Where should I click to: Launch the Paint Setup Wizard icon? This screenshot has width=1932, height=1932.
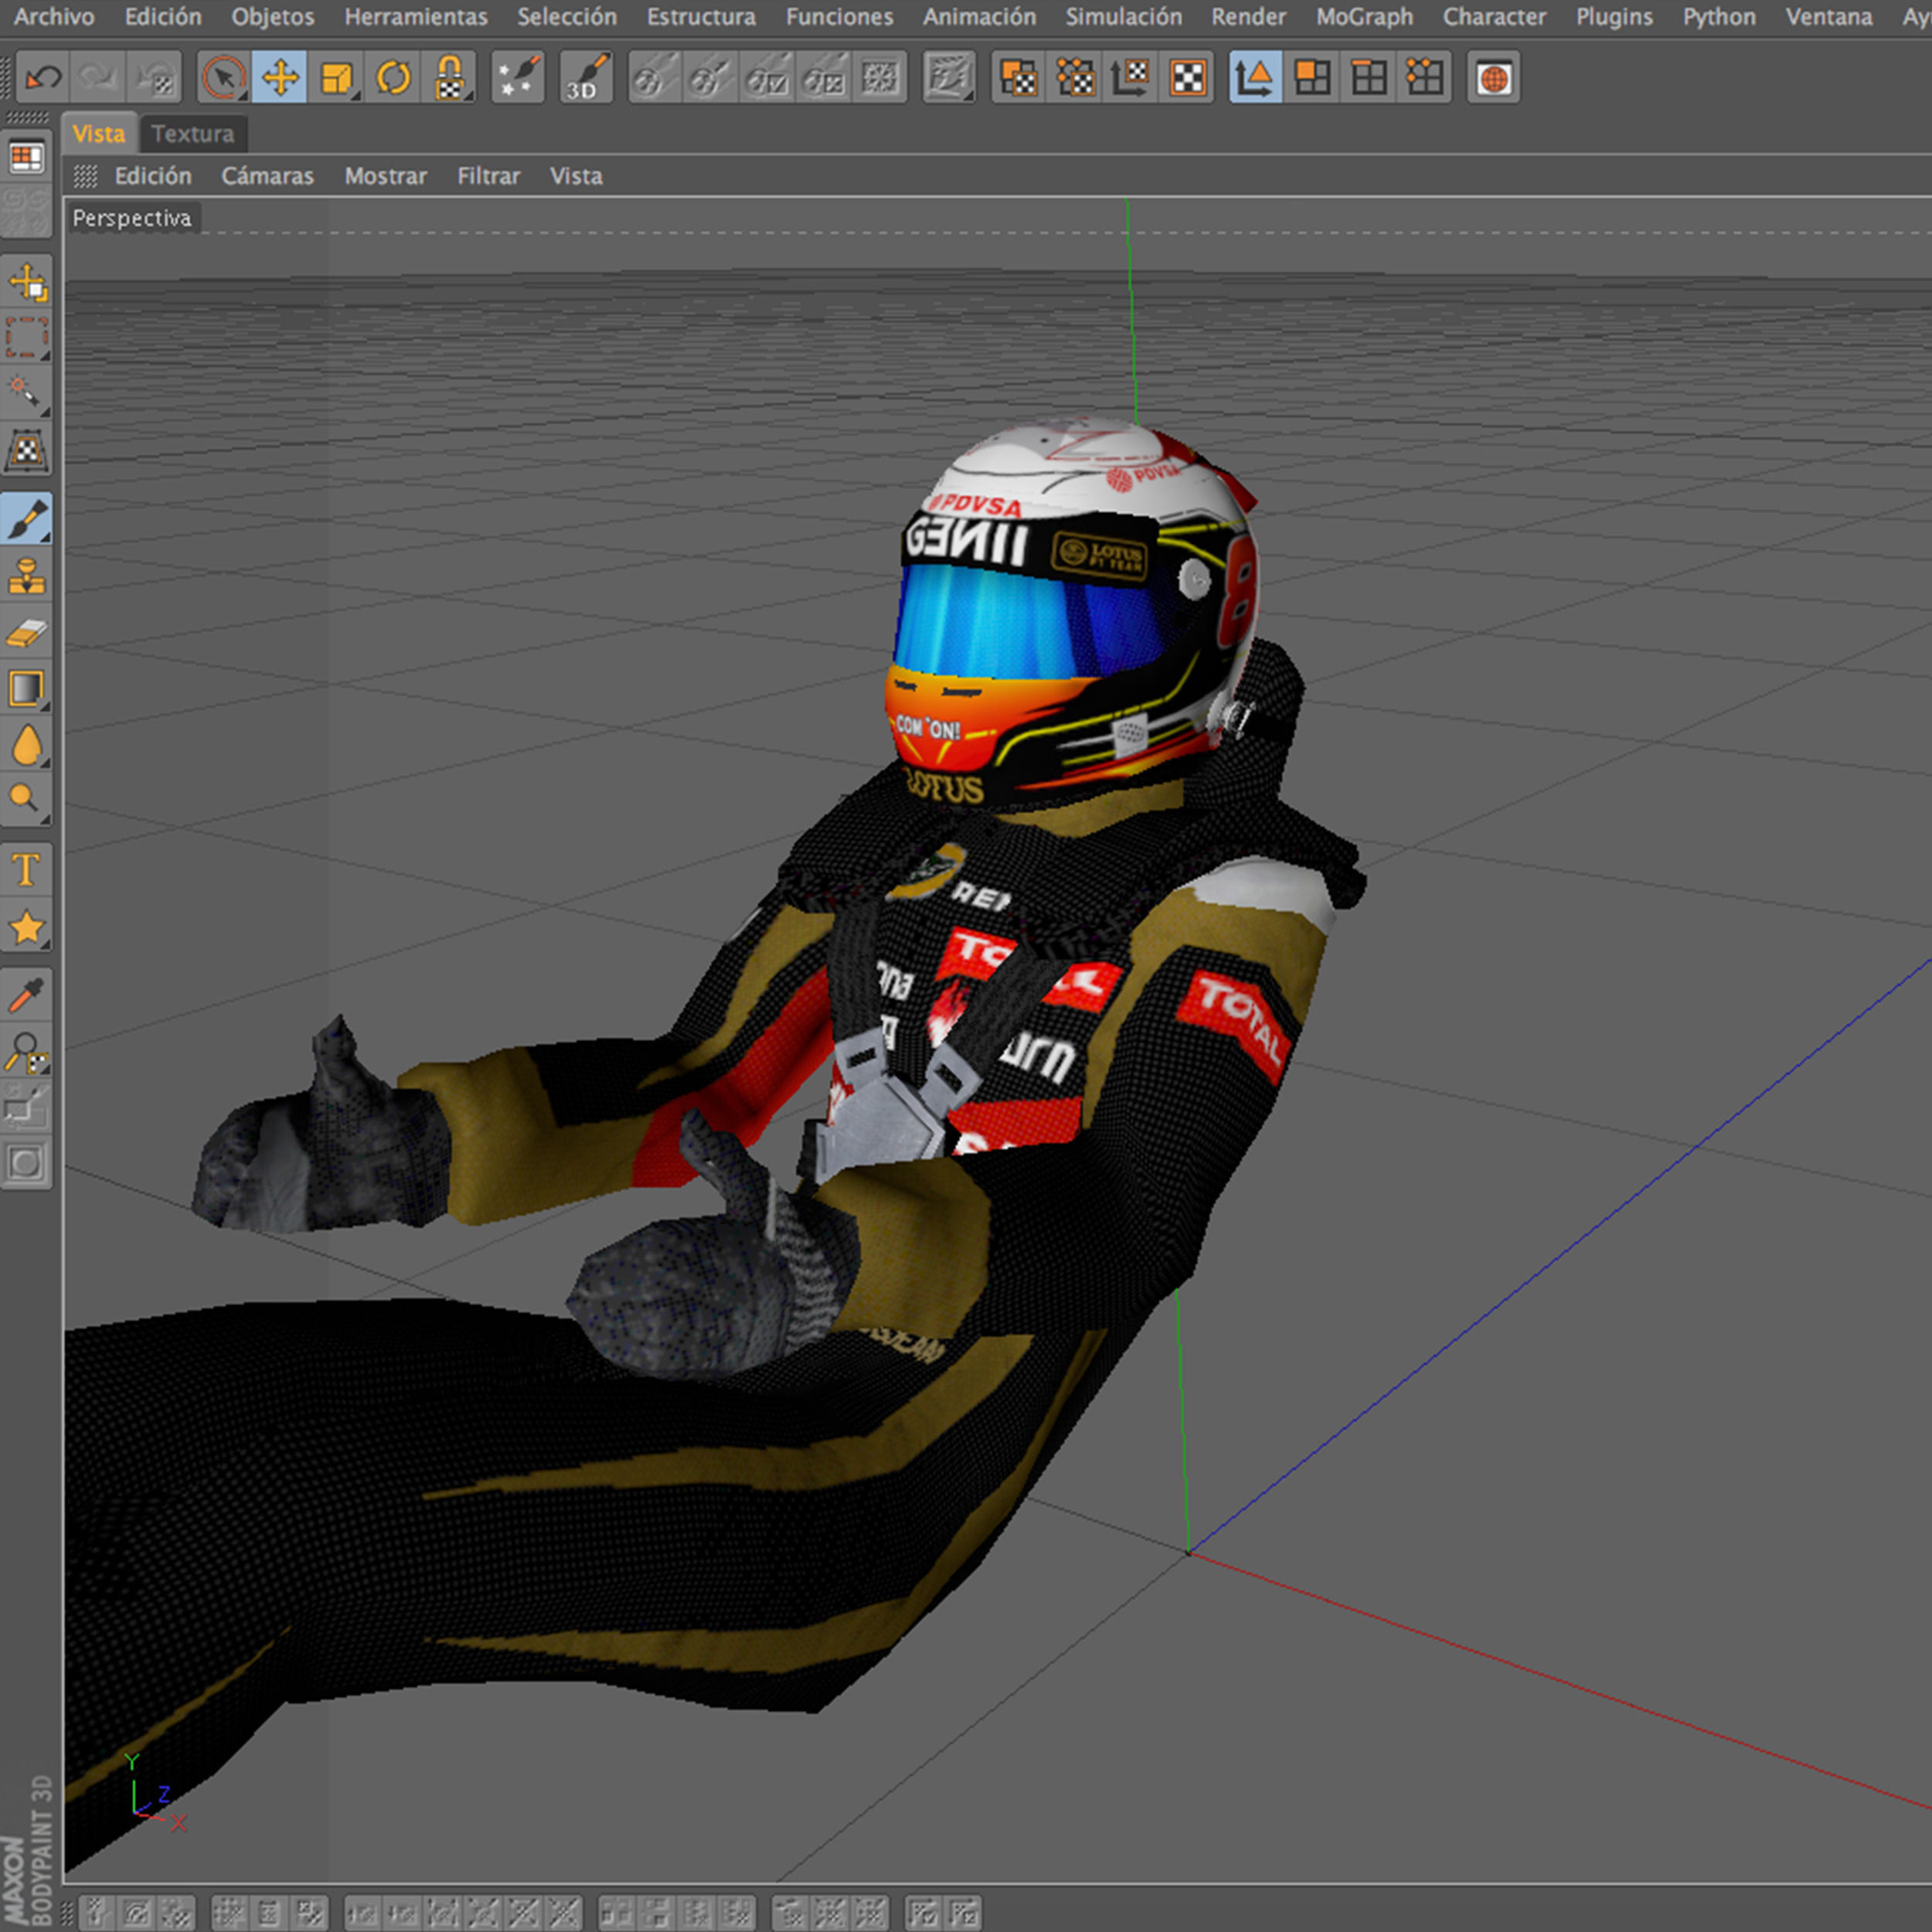point(518,77)
